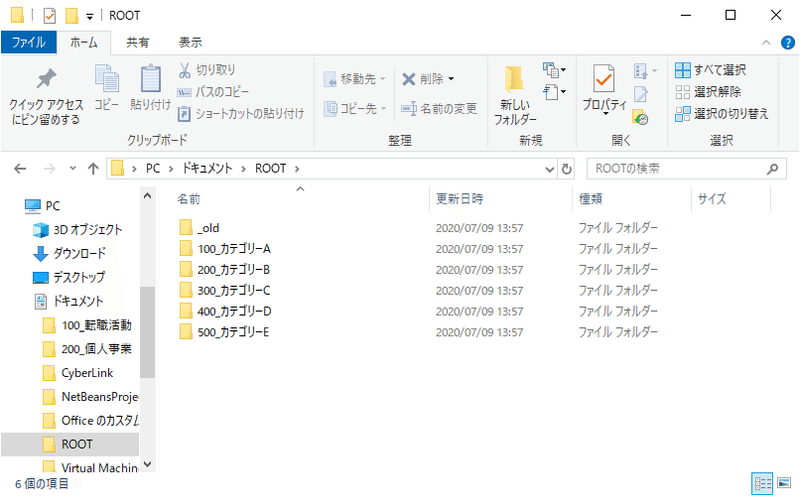The height and width of the screenshot is (496, 800).
Task: Click Select None (選択解除)
Action: [708, 92]
